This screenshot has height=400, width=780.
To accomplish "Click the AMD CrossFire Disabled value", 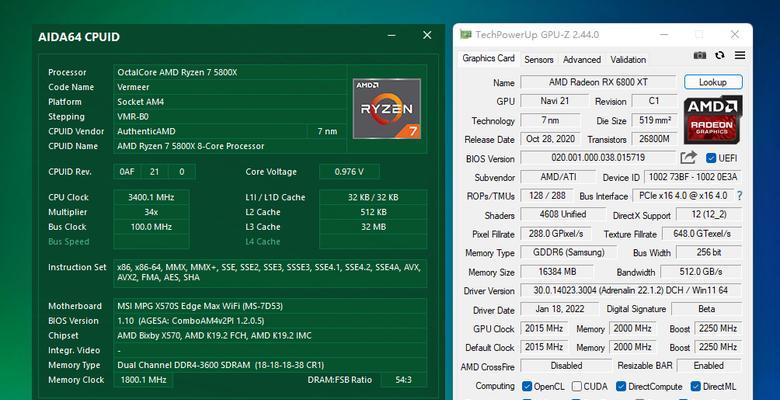I will [x=566, y=366].
